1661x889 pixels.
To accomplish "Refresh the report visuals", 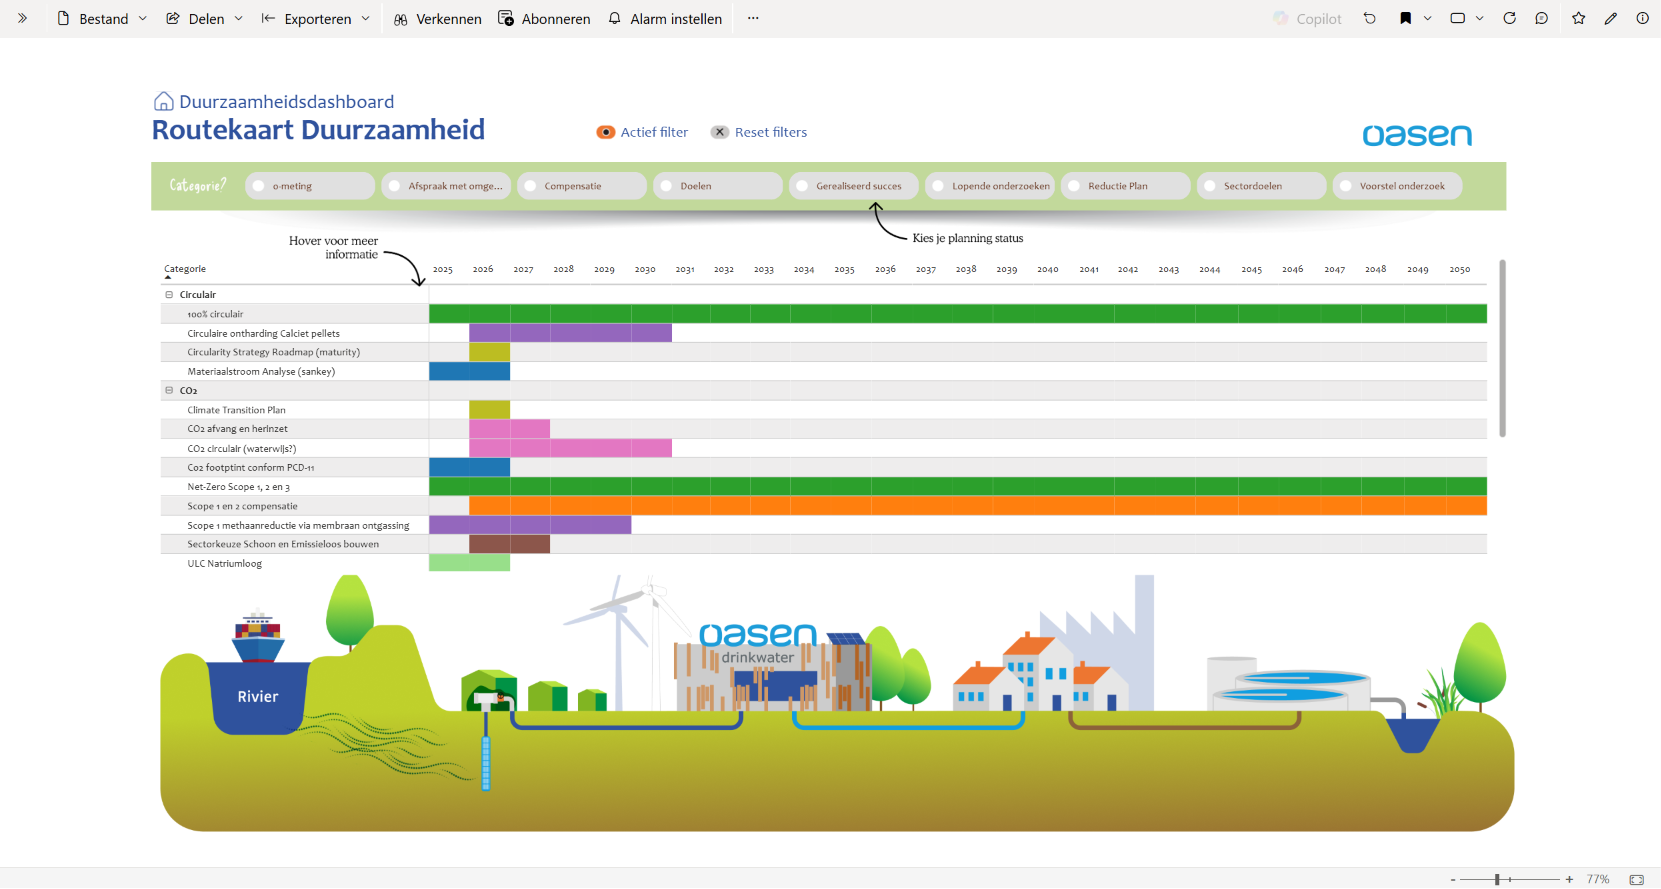I will click(1510, 18).
